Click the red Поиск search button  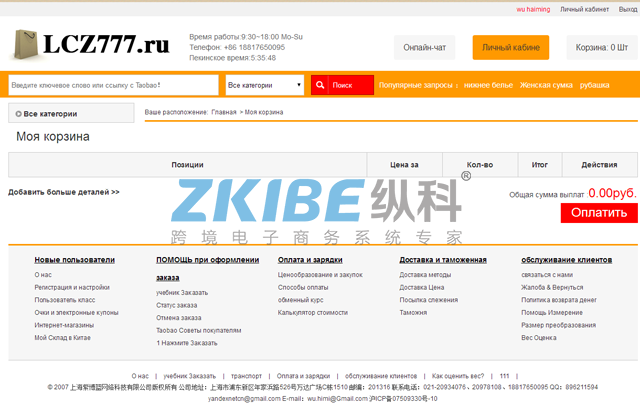342,85
